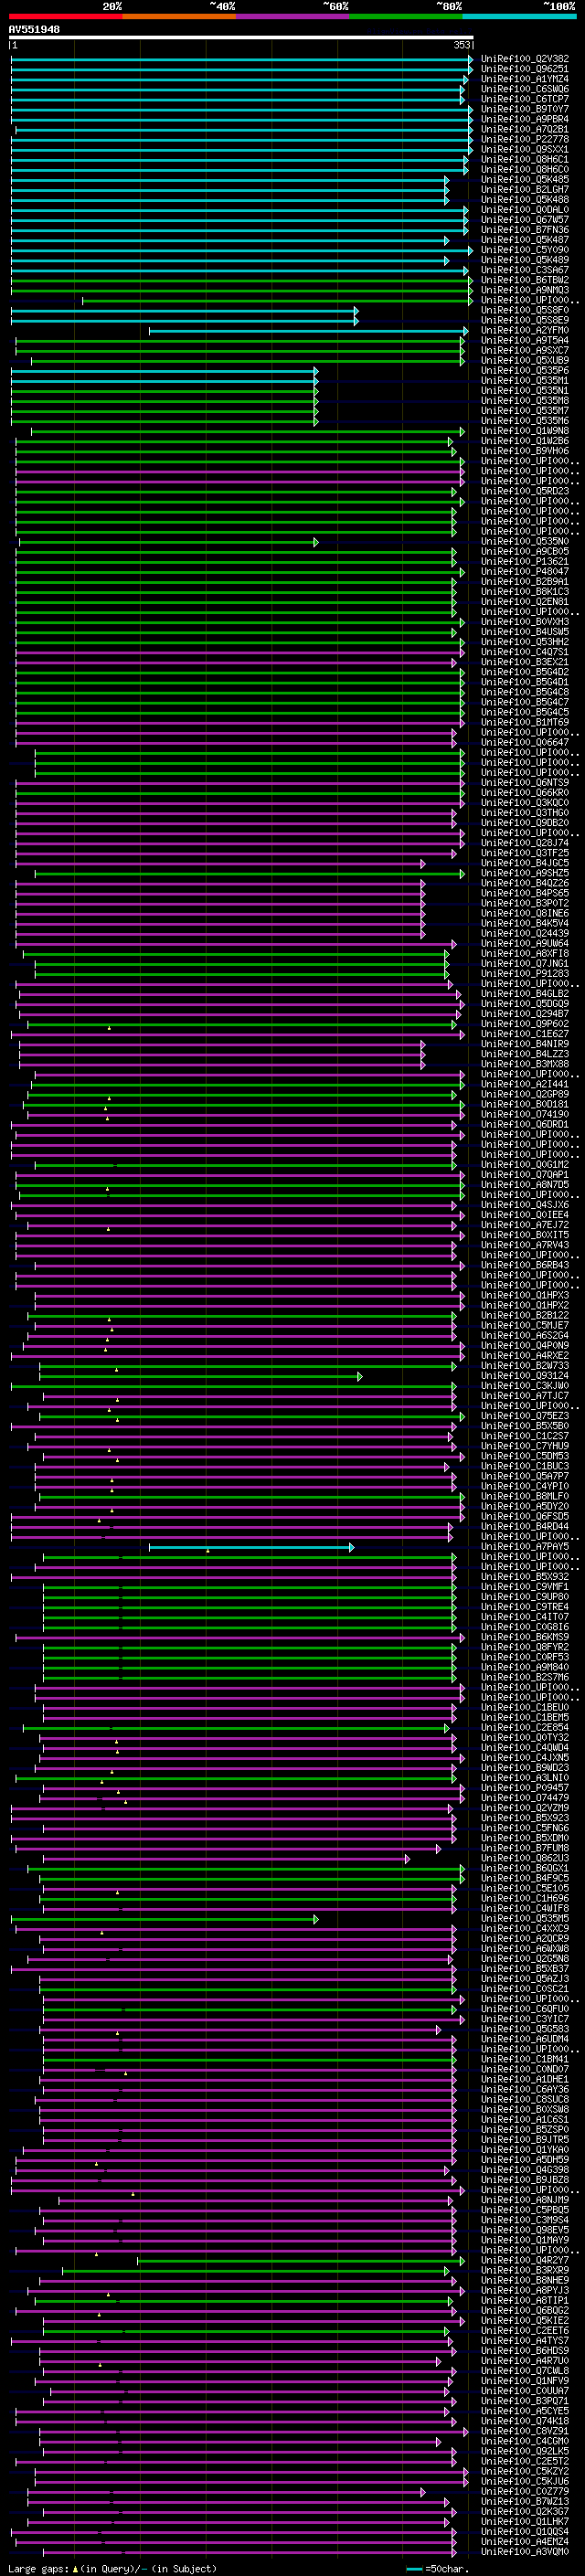Screen dimensions: 585x2576
Task: Select the UniRef100_P91283 label
Action: tap(525, 973)
